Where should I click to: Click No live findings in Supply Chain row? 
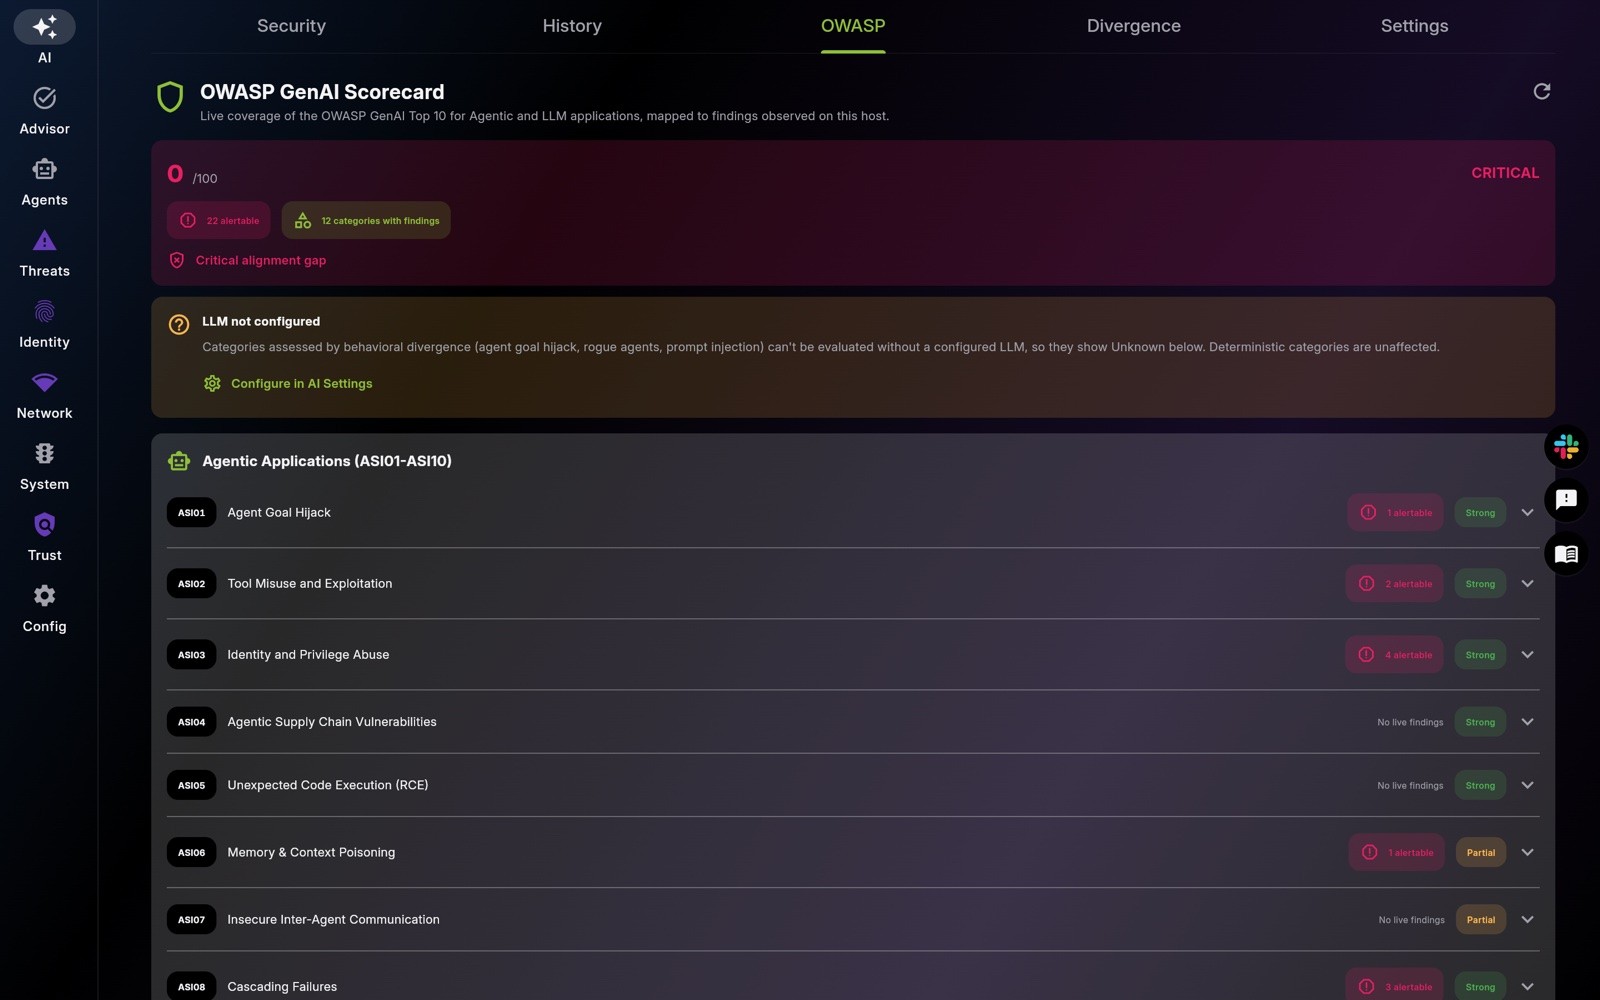(1410, 722)
